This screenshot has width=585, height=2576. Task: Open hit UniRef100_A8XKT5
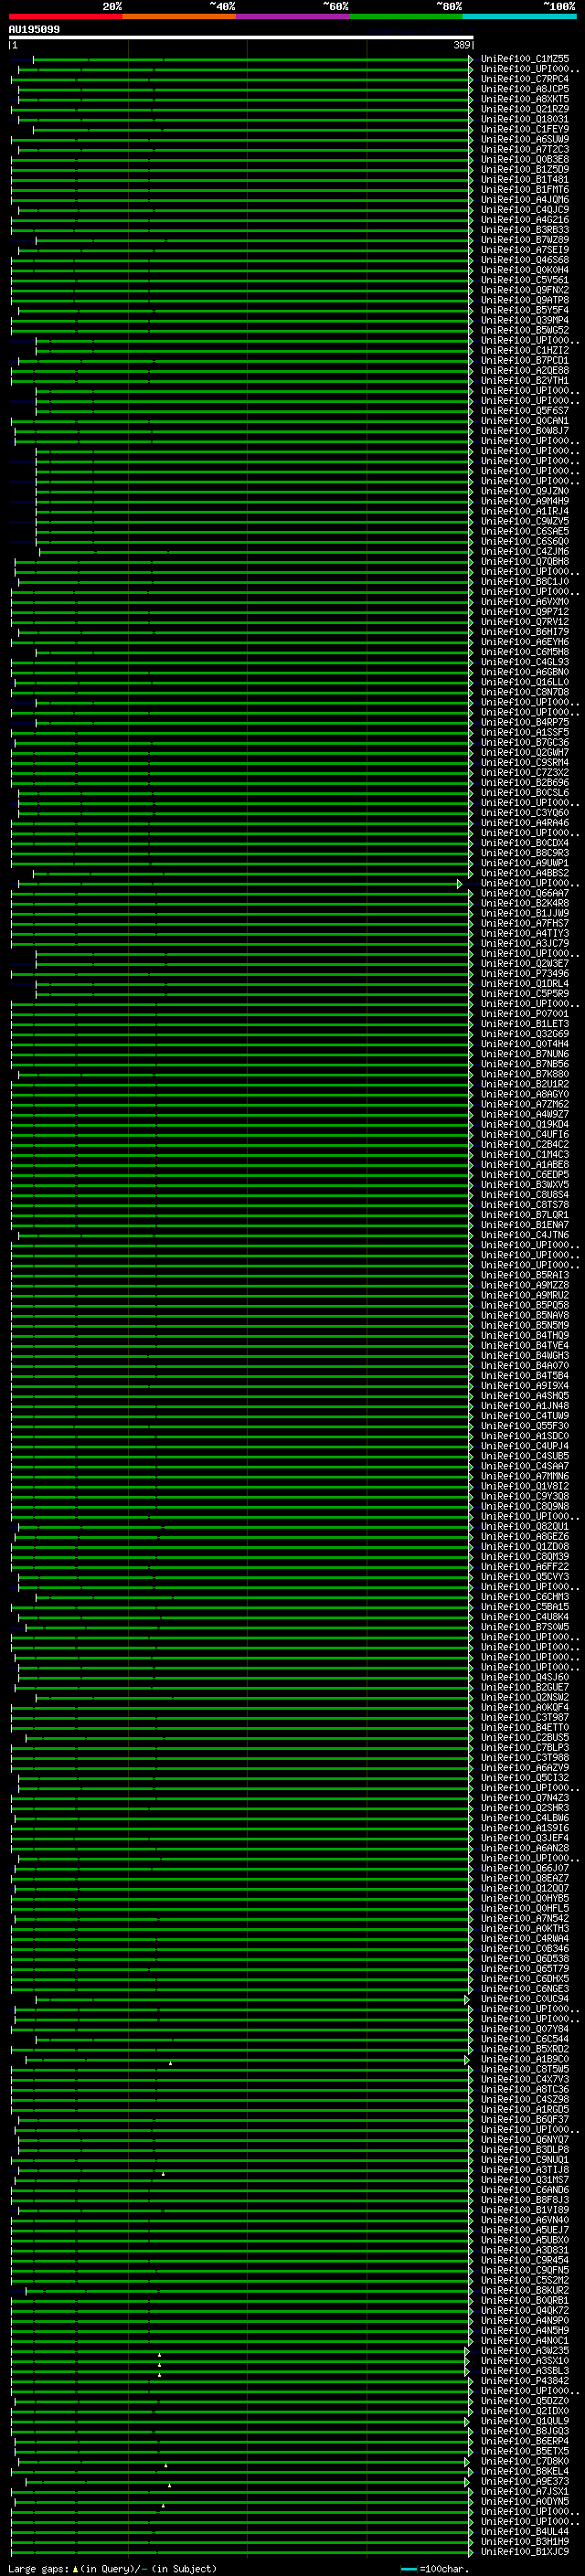525,99
